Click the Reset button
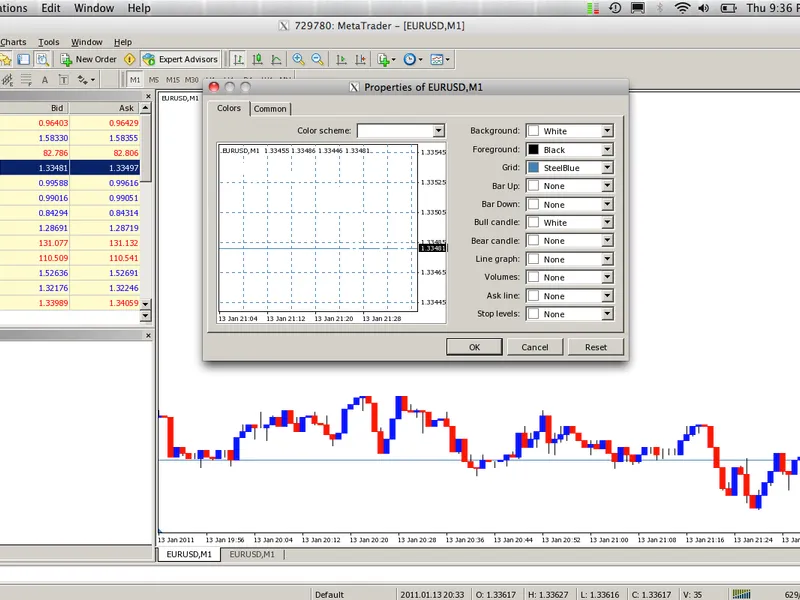This screenshot has width=800, height=600. pos(595,347)
